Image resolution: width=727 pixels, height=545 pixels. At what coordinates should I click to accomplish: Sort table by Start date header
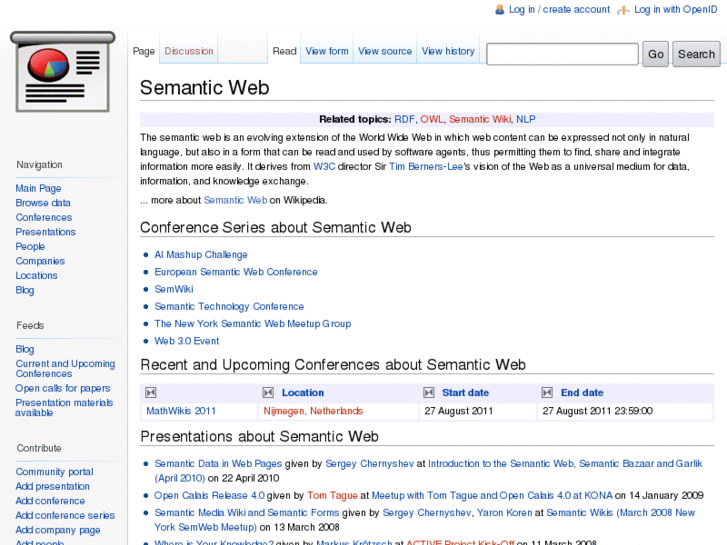click(x=466, y=393)
